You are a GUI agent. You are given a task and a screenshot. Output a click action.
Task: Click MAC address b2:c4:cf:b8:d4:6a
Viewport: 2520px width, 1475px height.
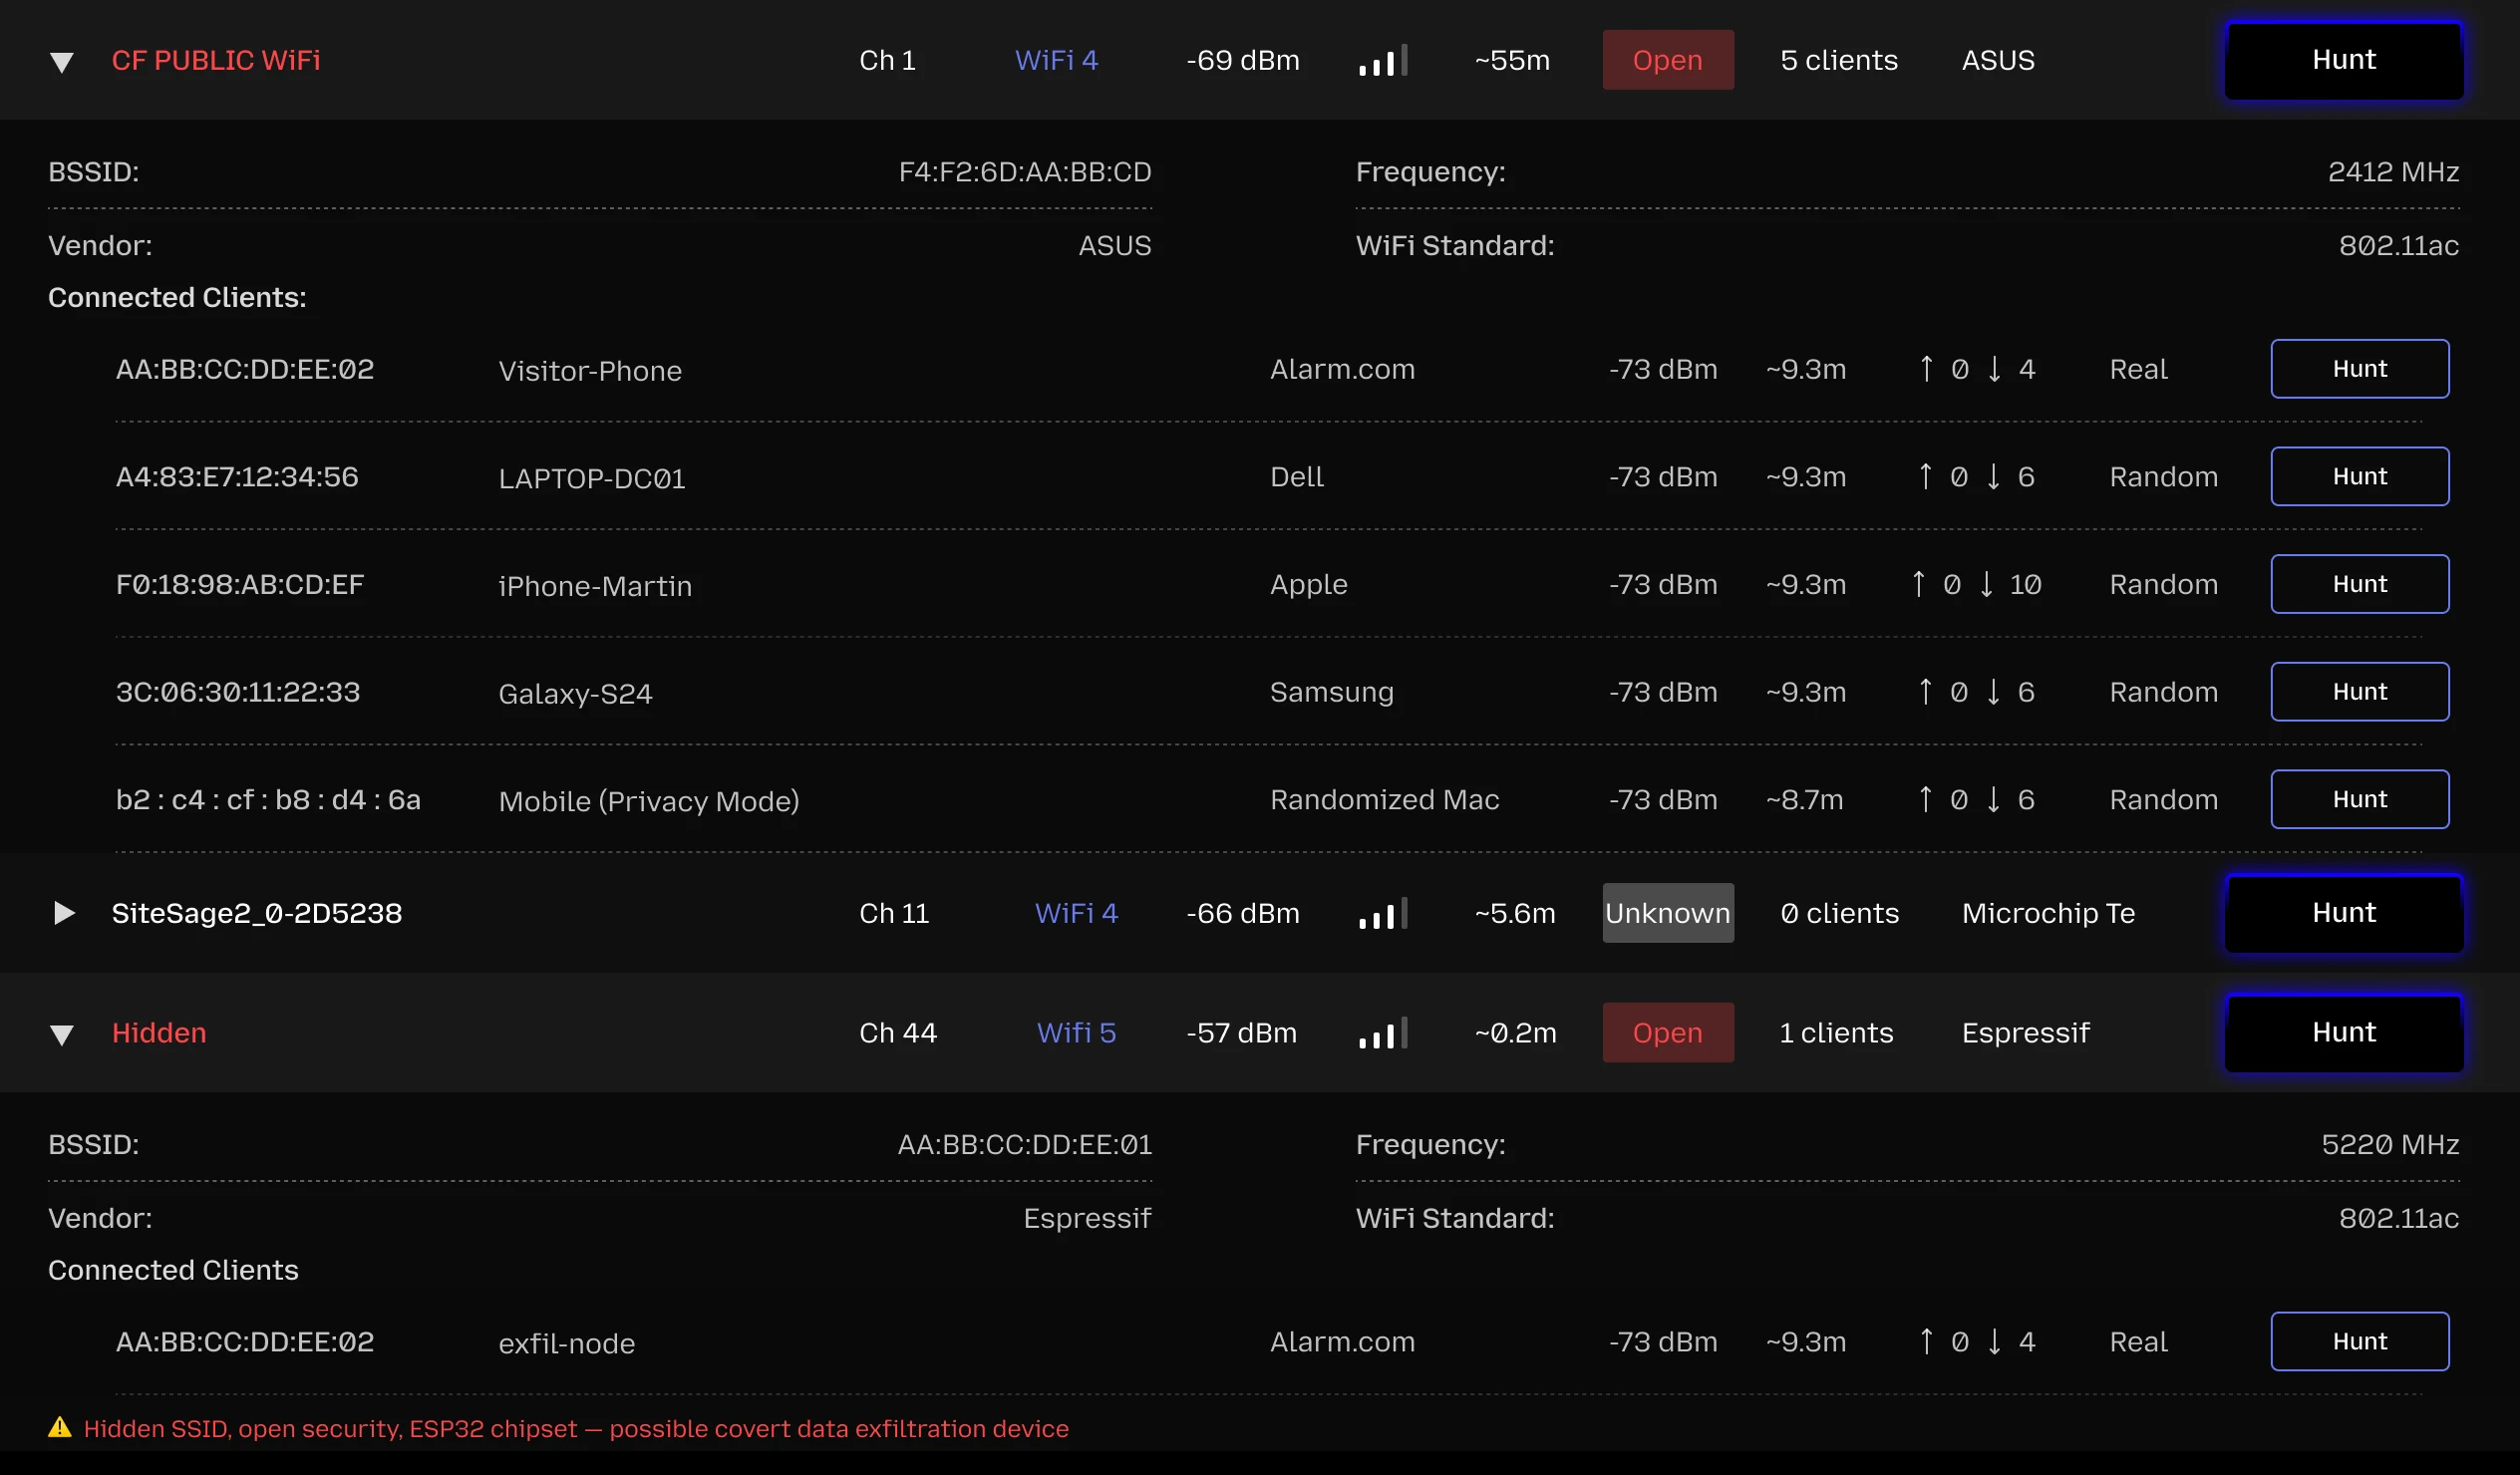coord(268,799)
